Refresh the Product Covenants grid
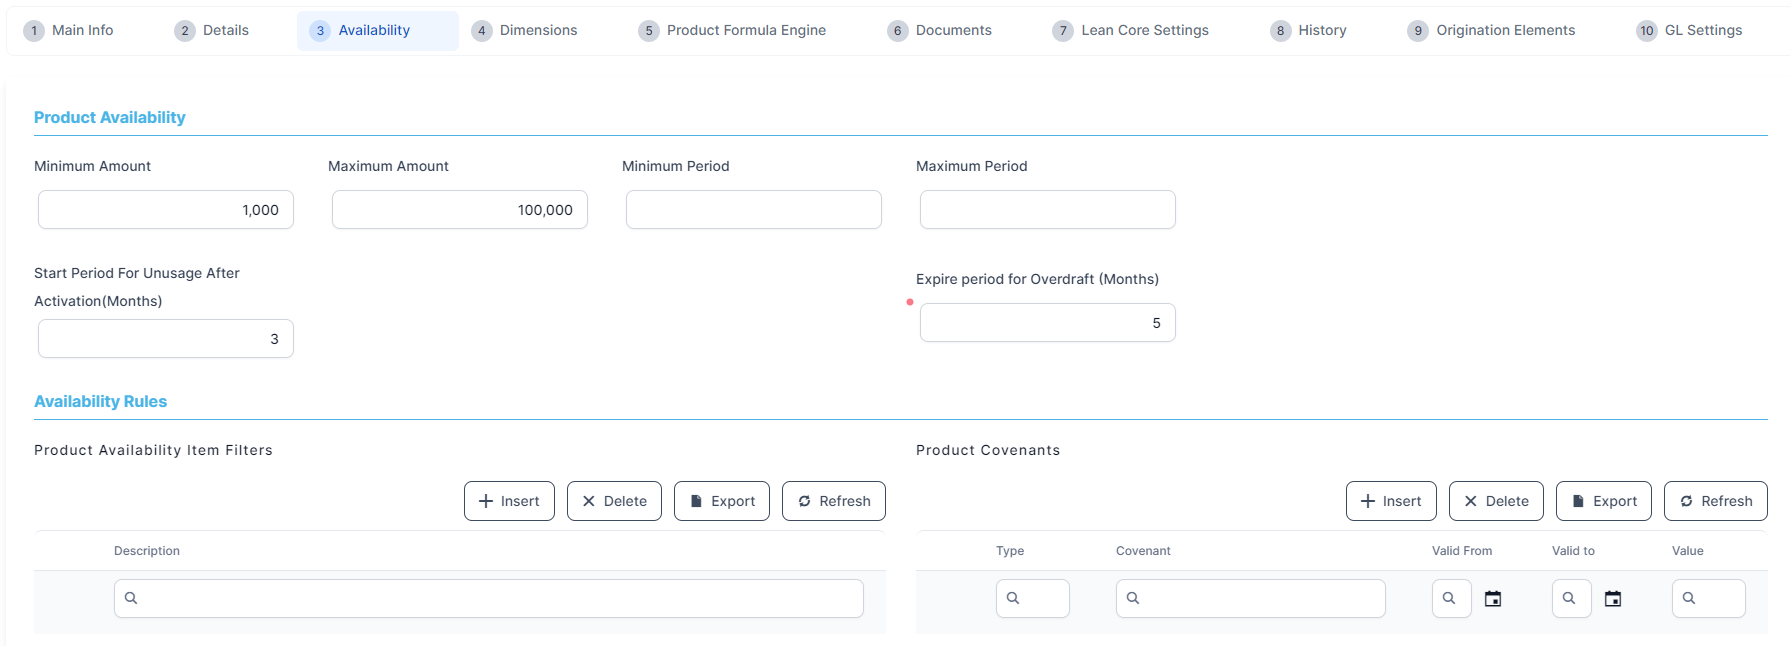Image resolution: width=1791 pixels, height=646 pixels. pos(1715,501)
